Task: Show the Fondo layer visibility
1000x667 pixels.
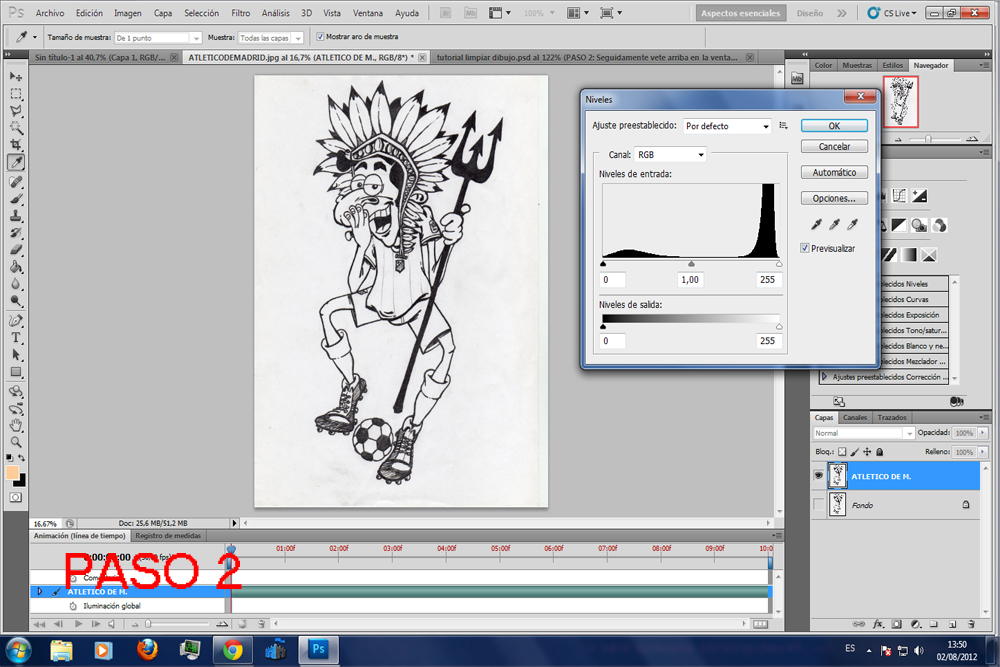Action: tap(818, 504)
